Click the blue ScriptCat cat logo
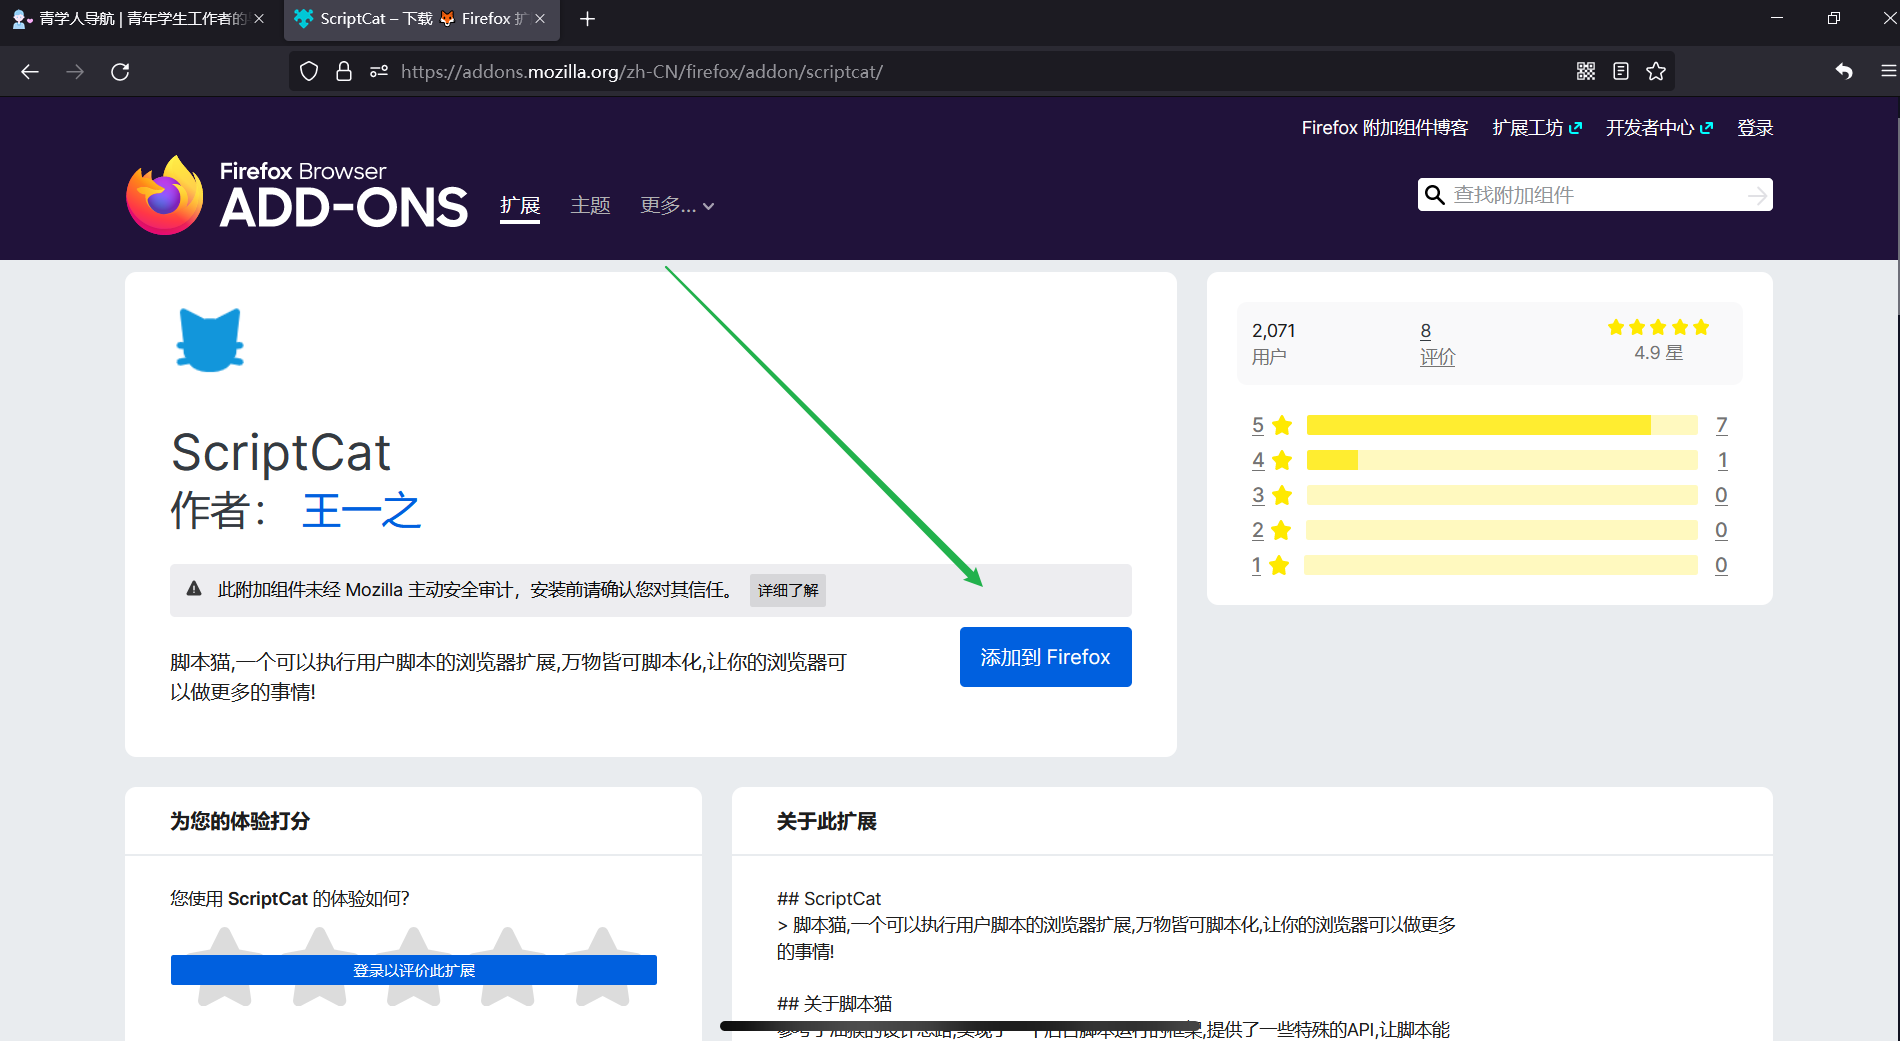Image resolution: width=1900 pixels, height=1041 pixels. [x=209, y=340]
